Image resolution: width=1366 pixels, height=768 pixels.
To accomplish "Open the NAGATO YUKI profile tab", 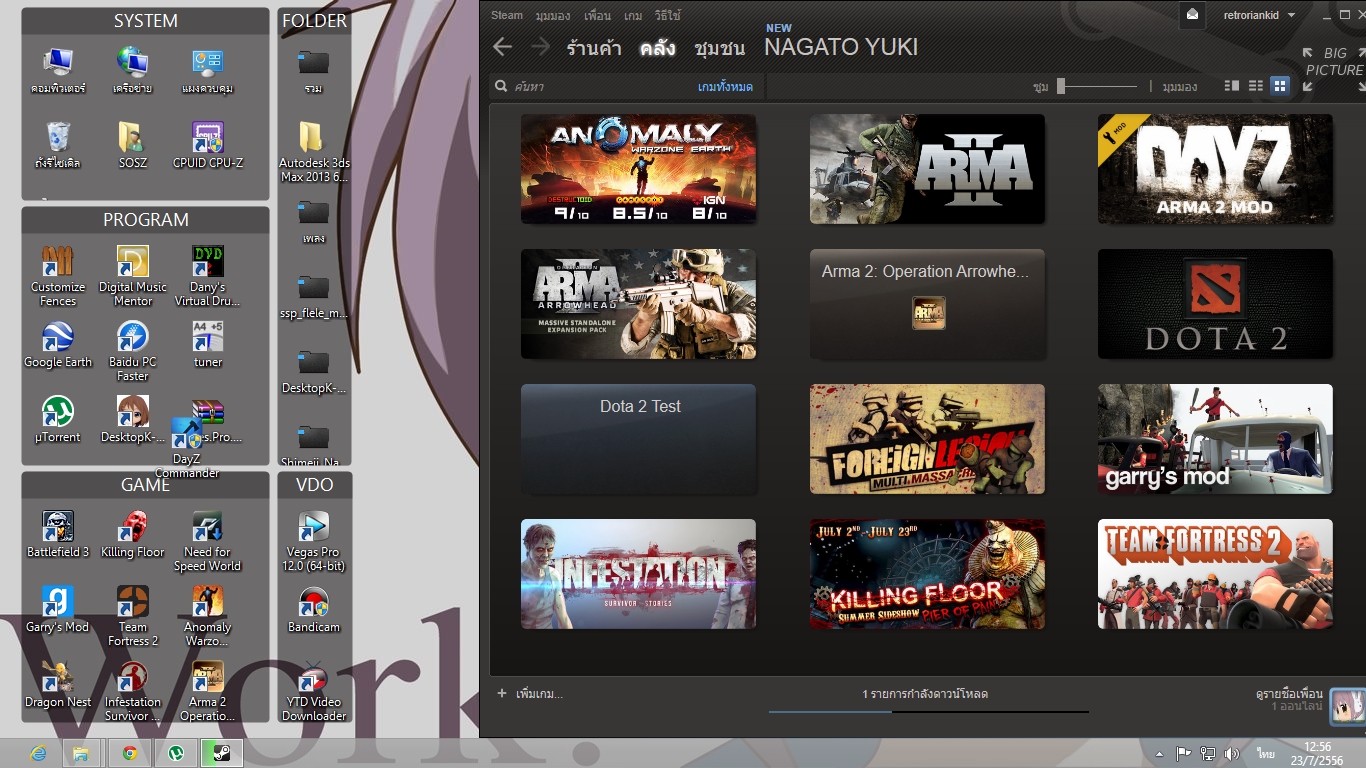I will [x=841, y=47].
